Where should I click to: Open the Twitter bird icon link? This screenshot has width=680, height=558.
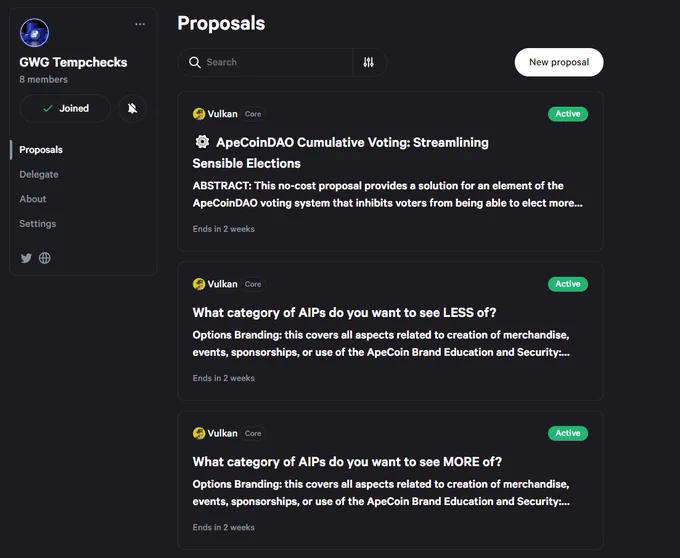click(26, 258)
